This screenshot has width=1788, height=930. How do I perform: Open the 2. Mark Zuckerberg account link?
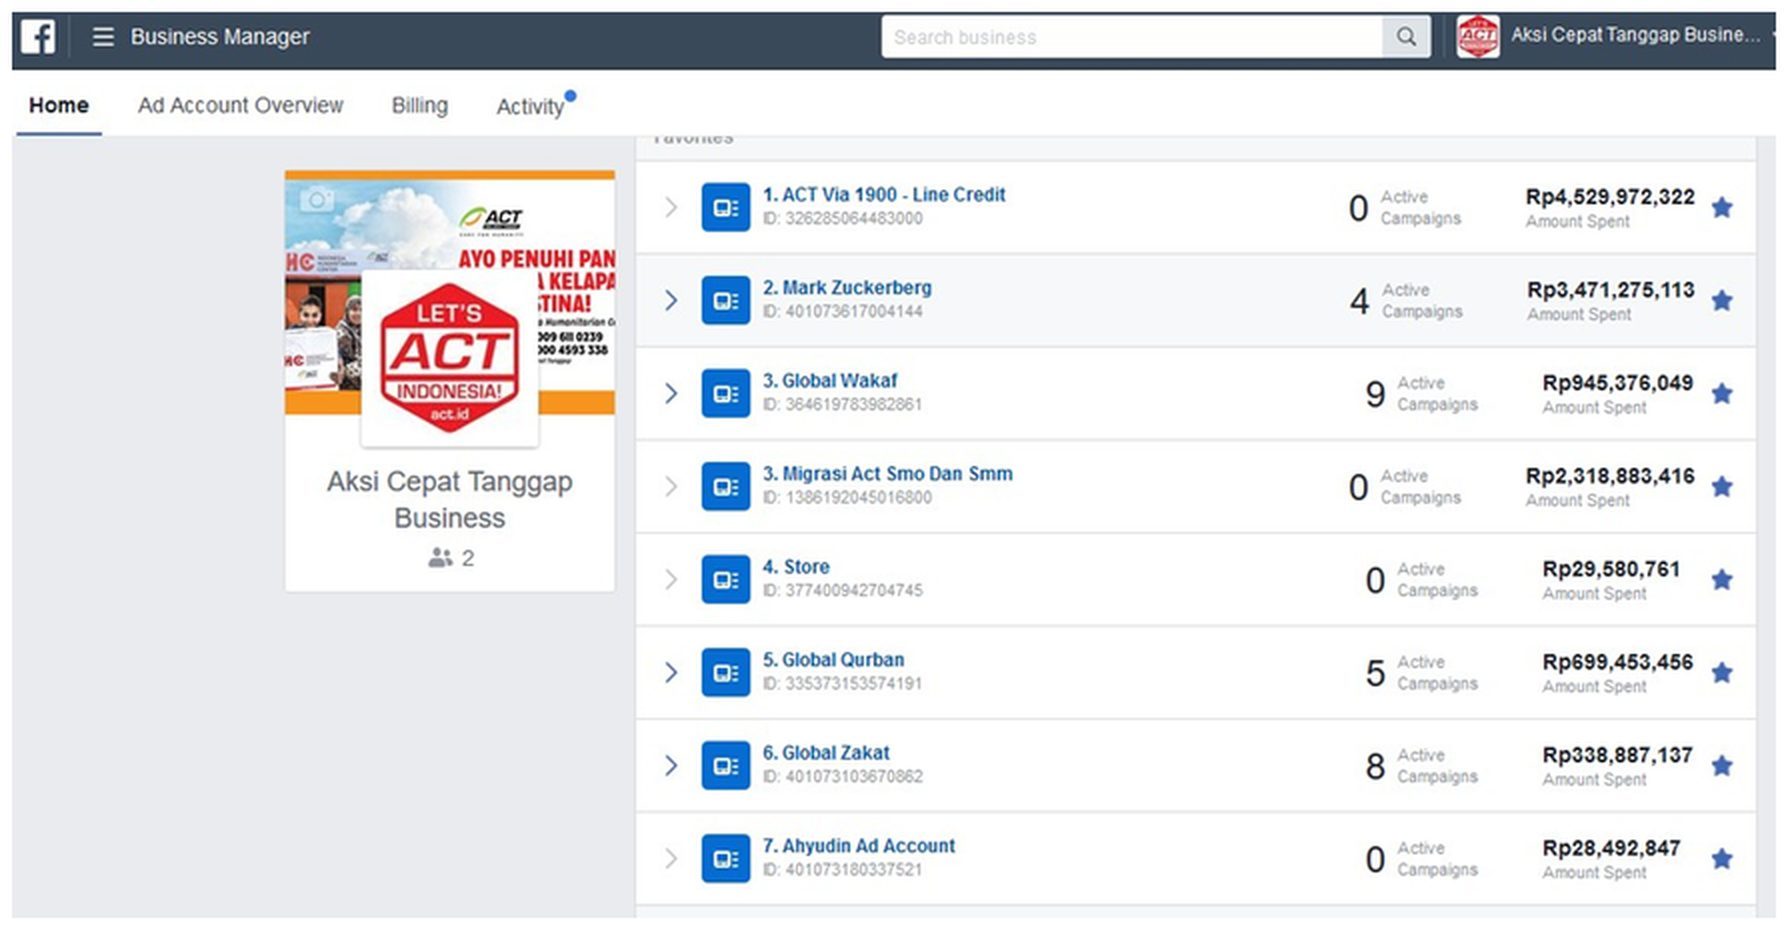847,288
